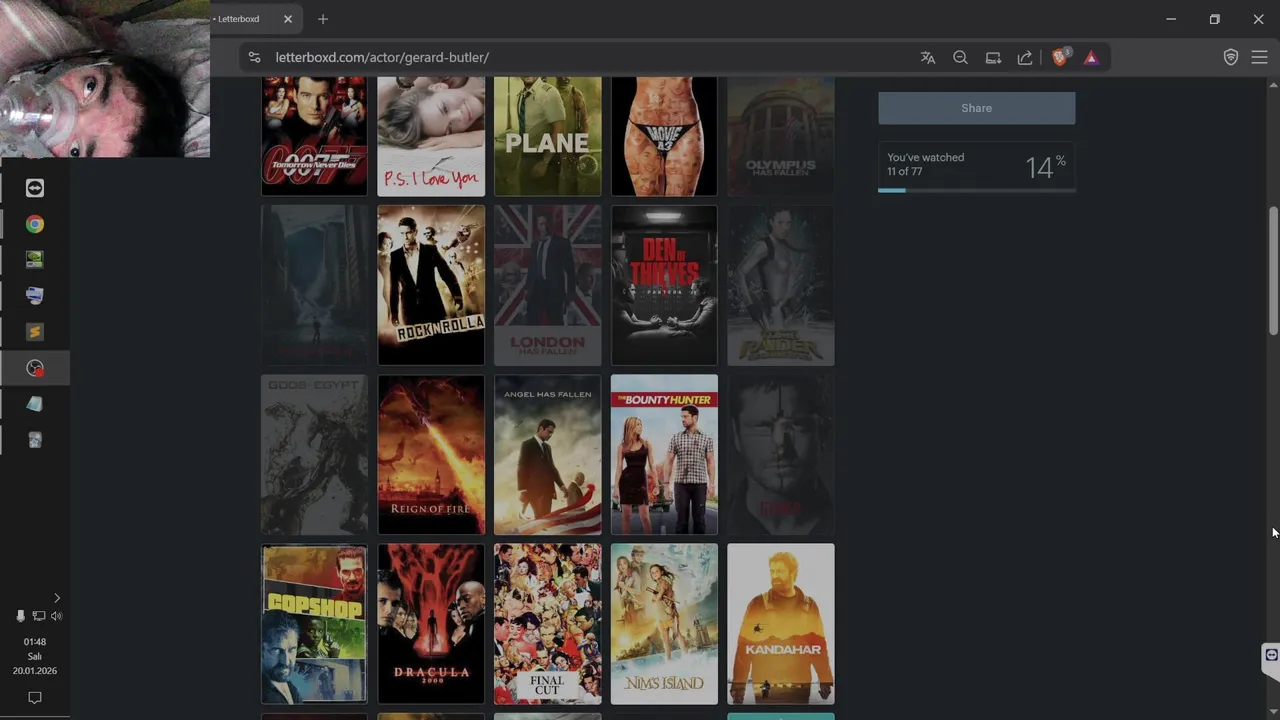
Task: Open Brave Rewards triangle icon
Action: [1091, 58]
